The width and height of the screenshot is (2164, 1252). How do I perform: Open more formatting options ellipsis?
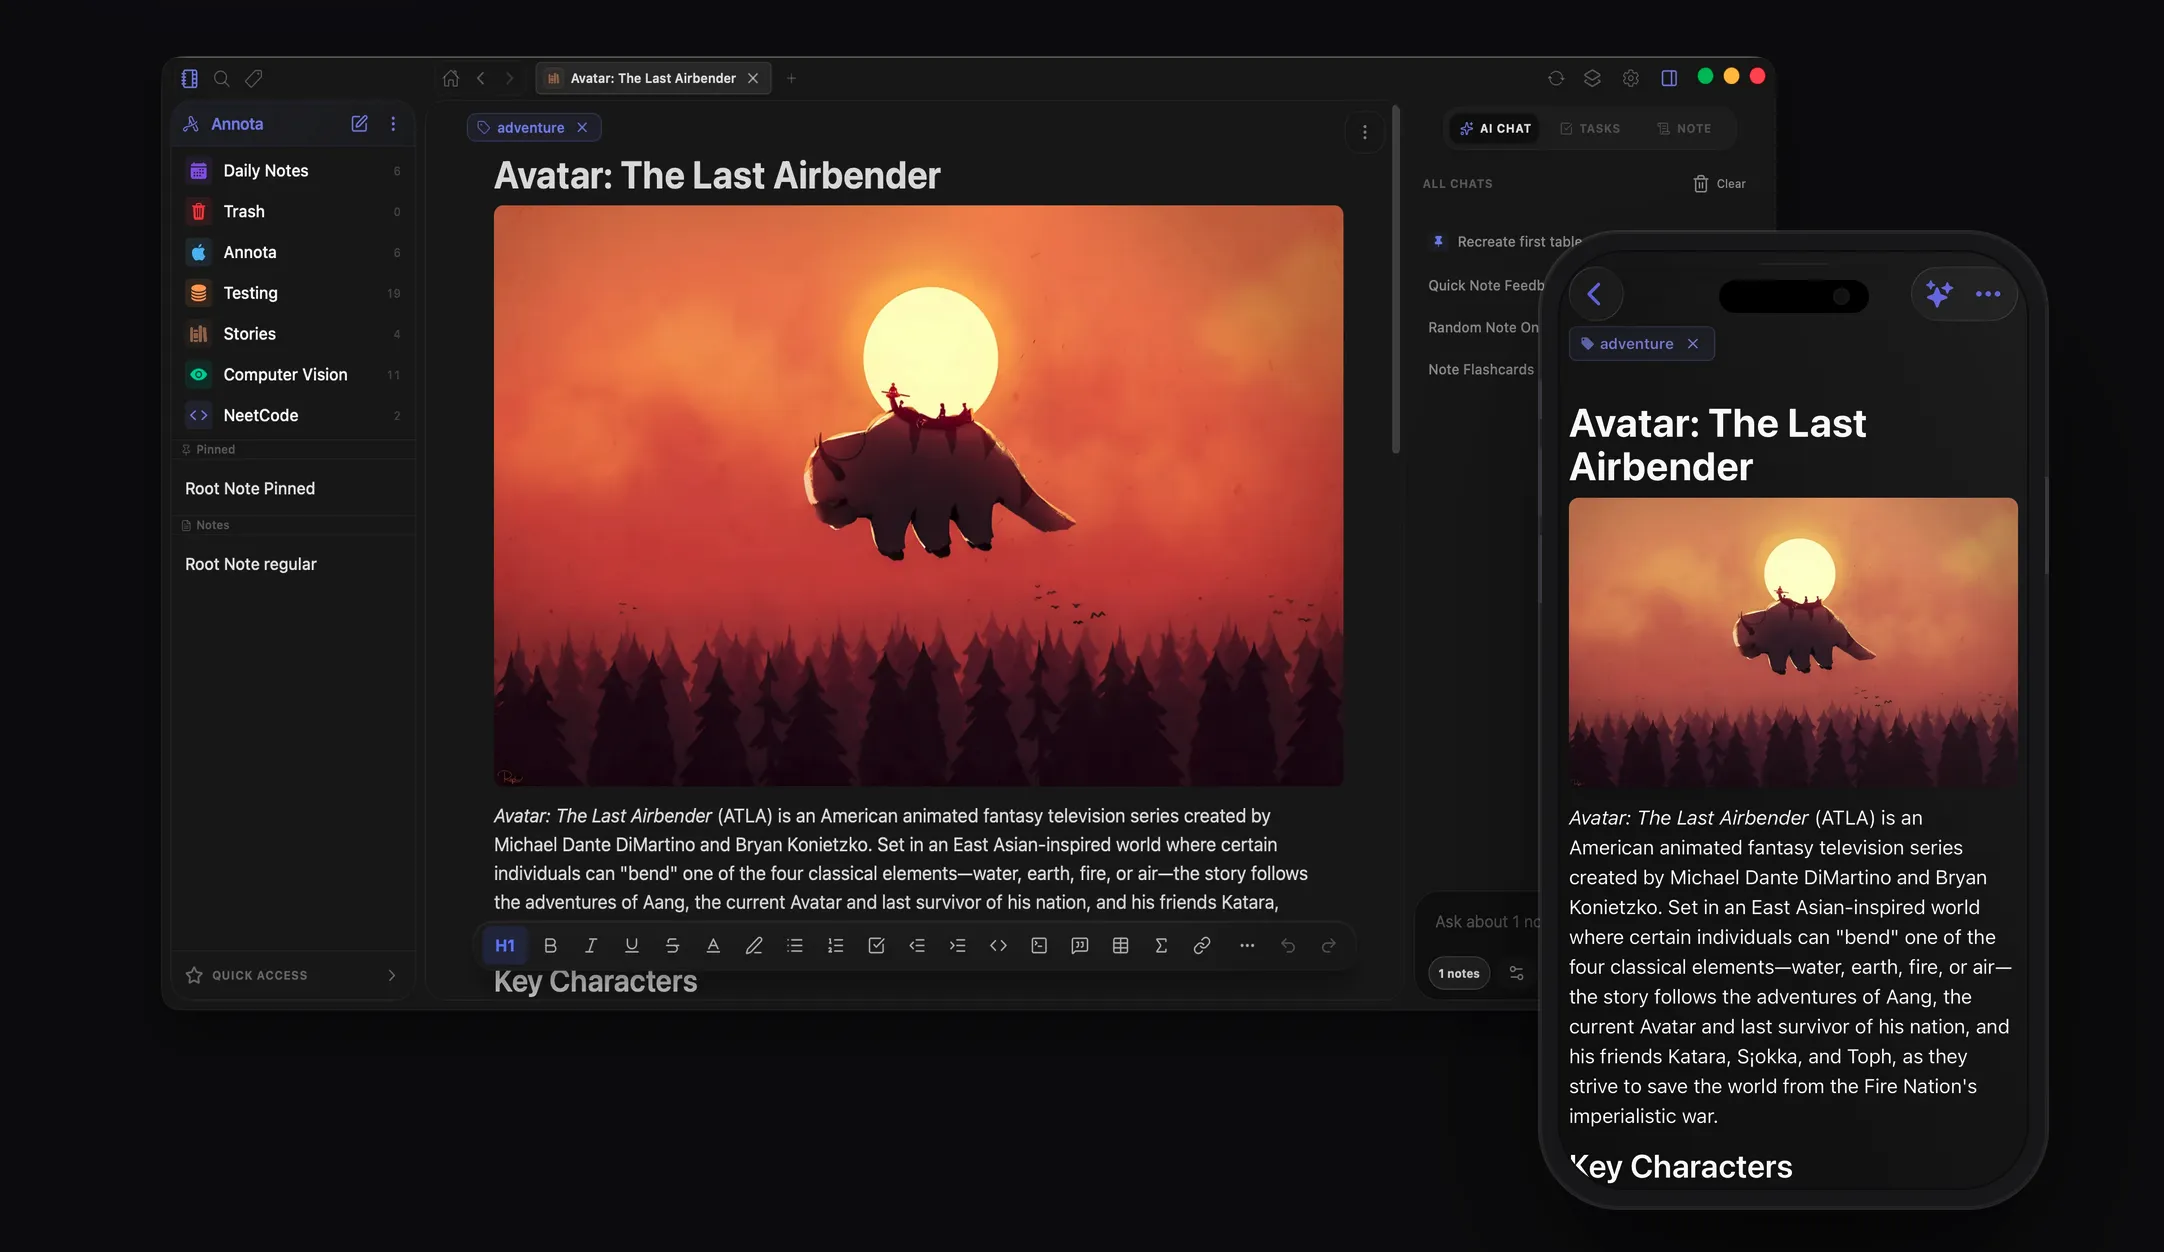(1247, 946)
